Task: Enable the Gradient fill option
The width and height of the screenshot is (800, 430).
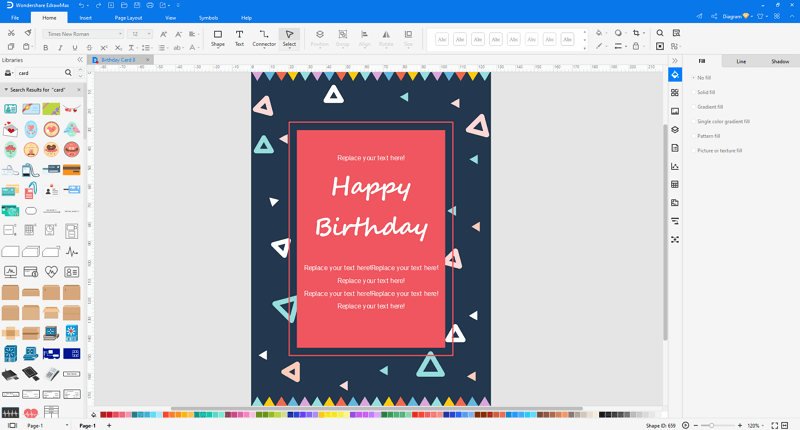Action: 711,107
